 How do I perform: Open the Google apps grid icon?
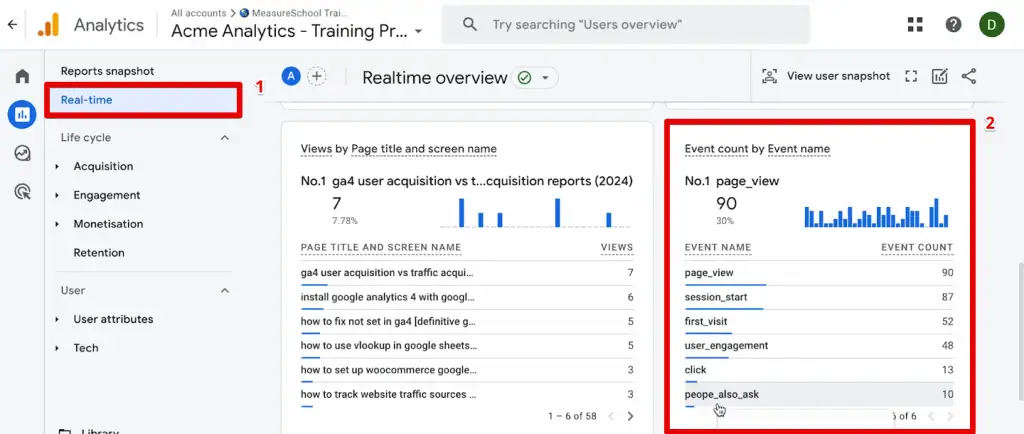(x=915, y=25)
